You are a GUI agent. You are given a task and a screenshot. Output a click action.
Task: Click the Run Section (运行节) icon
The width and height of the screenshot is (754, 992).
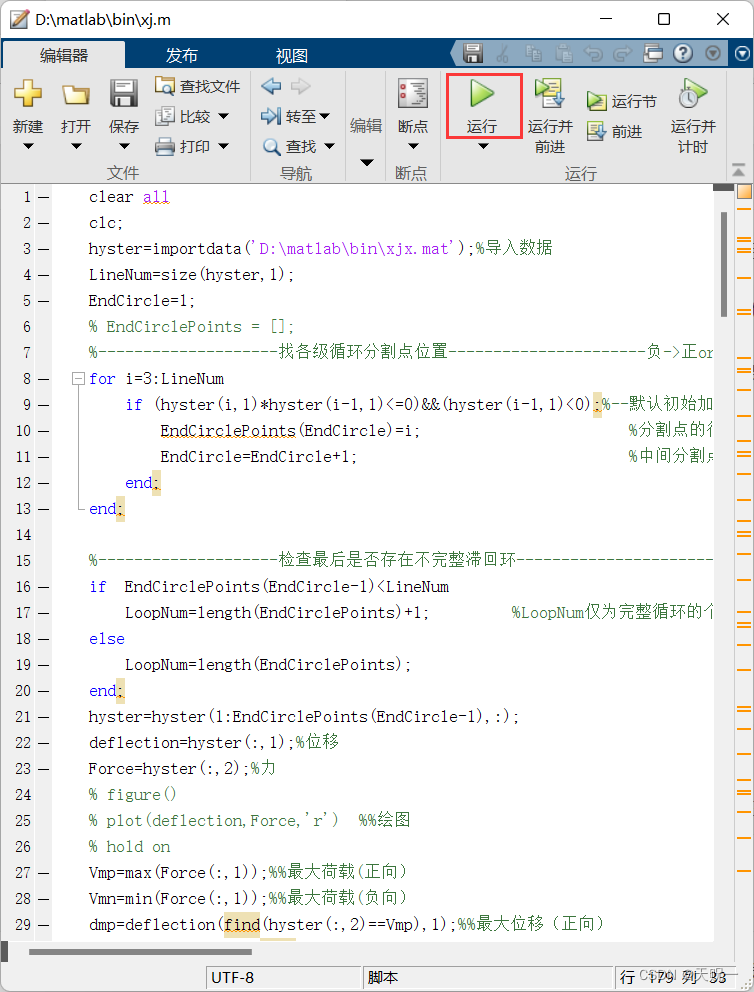click(596, 101)
